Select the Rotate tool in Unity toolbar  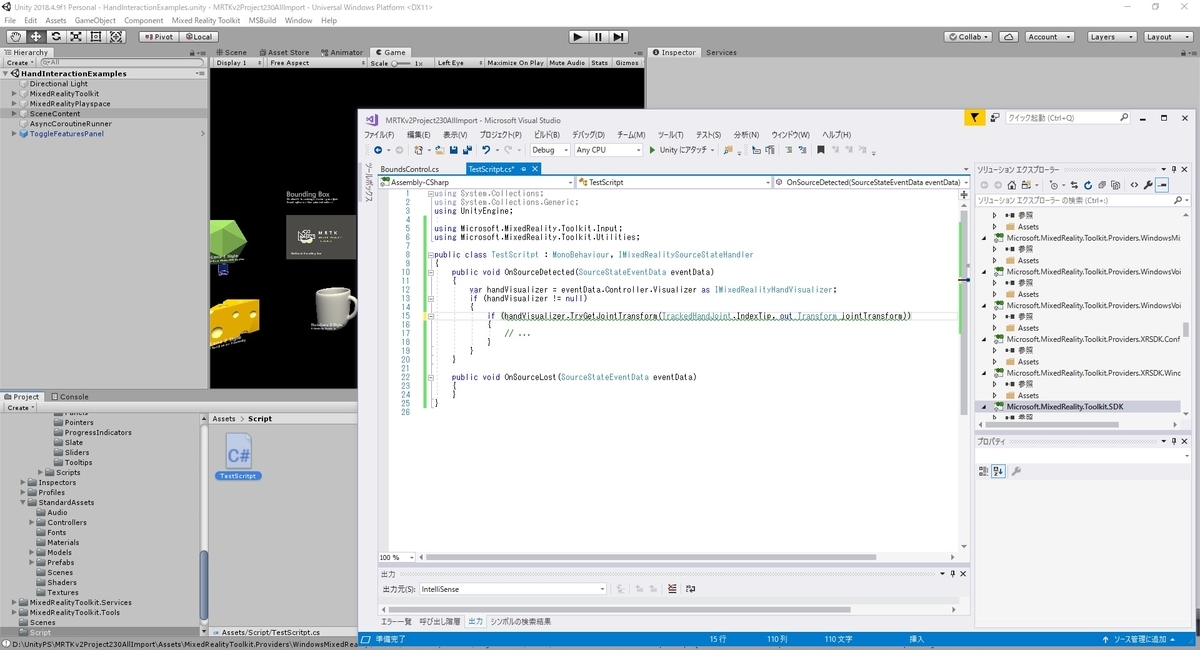point(56,37)
